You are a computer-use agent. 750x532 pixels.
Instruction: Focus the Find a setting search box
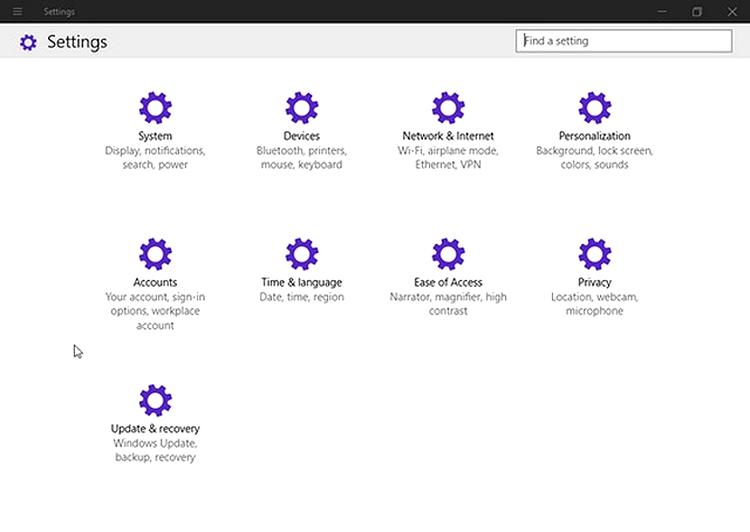(x=624, y=41)
